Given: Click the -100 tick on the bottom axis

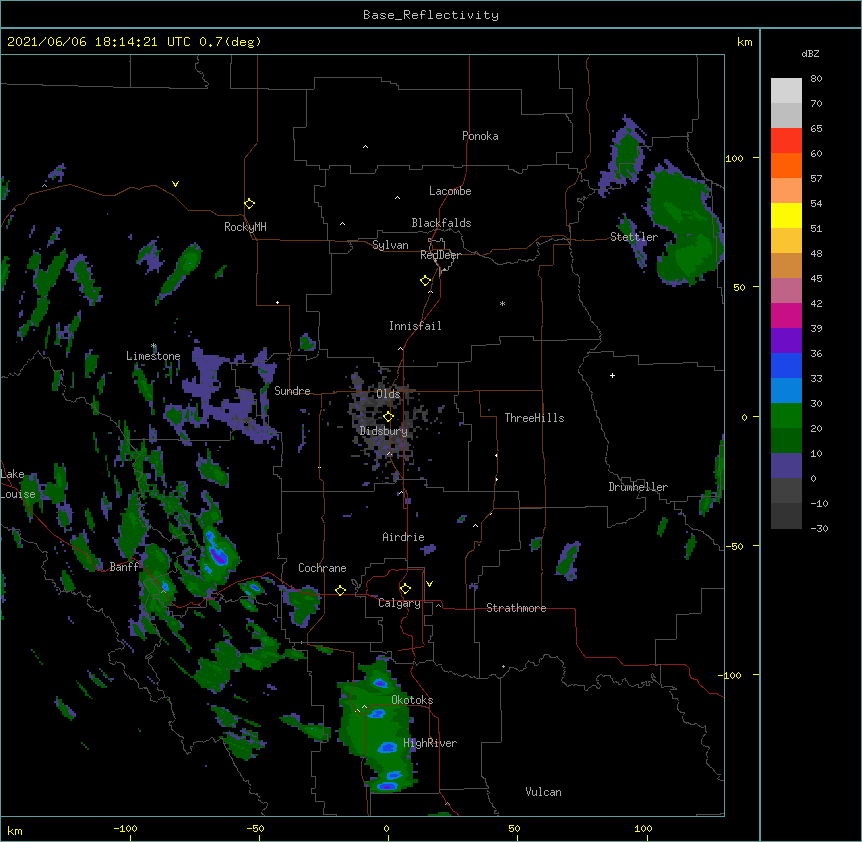Looking at the screenshot, I should (125, 828).
